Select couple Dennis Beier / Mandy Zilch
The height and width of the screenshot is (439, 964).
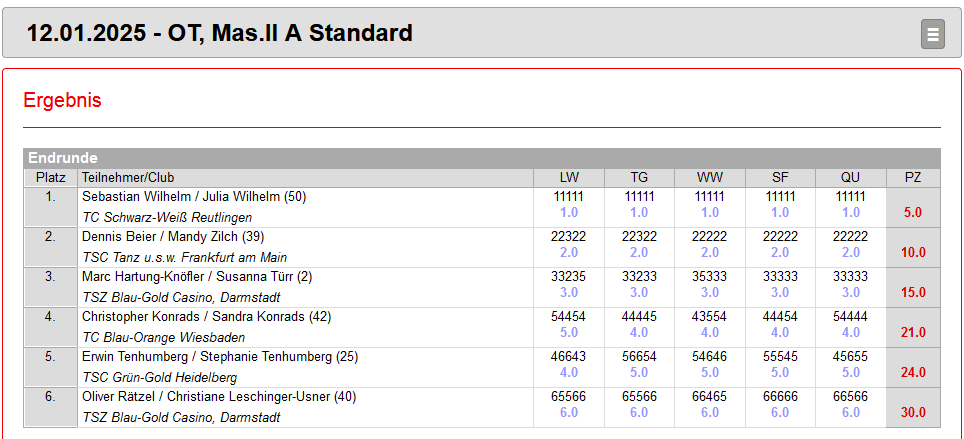[173, 237]
